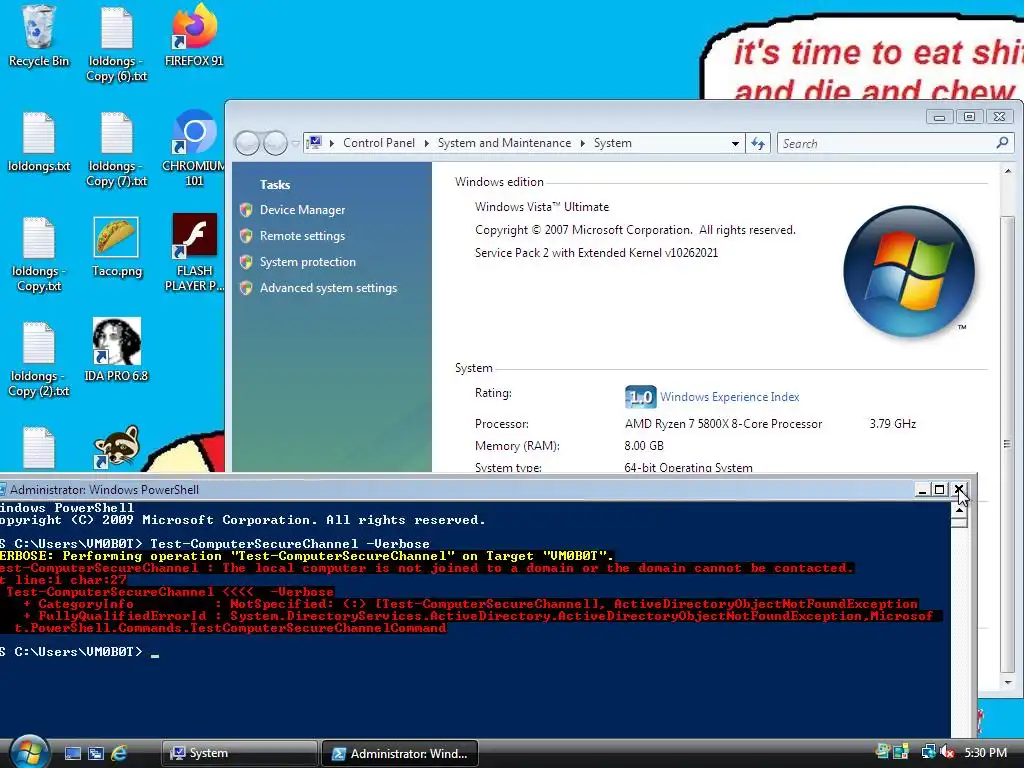The width and height of the screenshot is (1024, 768).
Task: Click the muted volume tray icon
Action: [947, 752]
